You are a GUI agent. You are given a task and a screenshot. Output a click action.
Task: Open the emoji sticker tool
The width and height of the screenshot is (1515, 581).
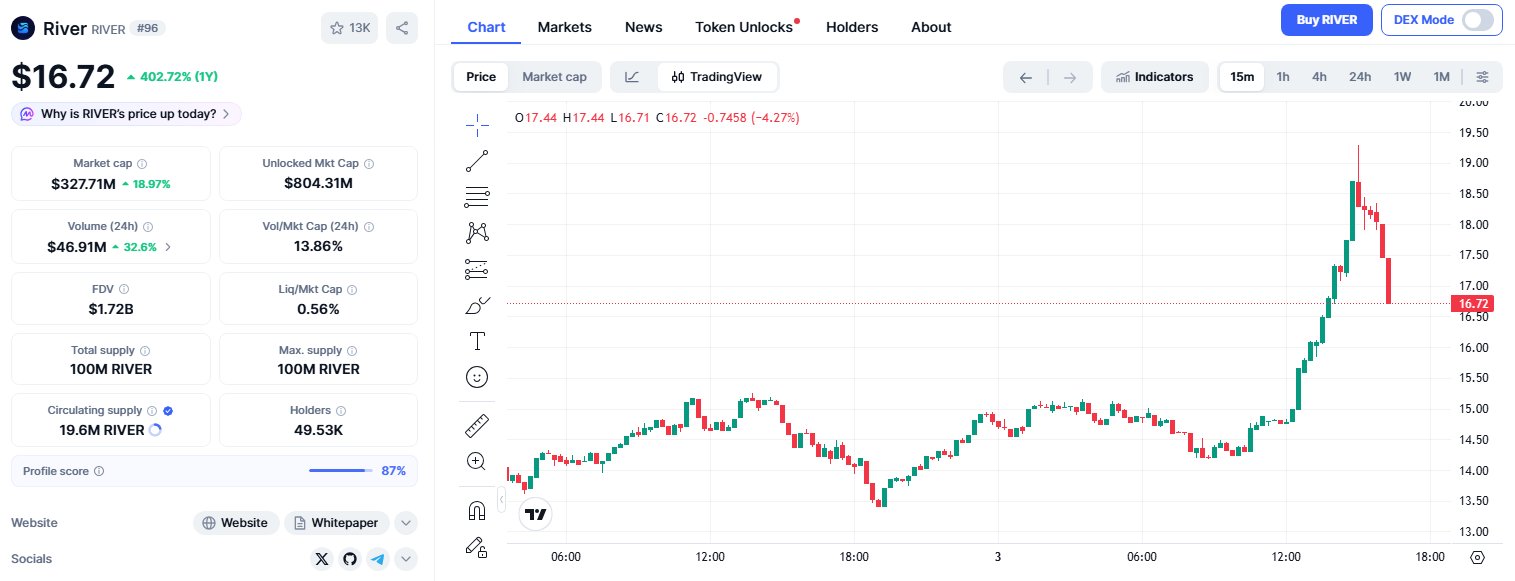(x=477, y=377)
